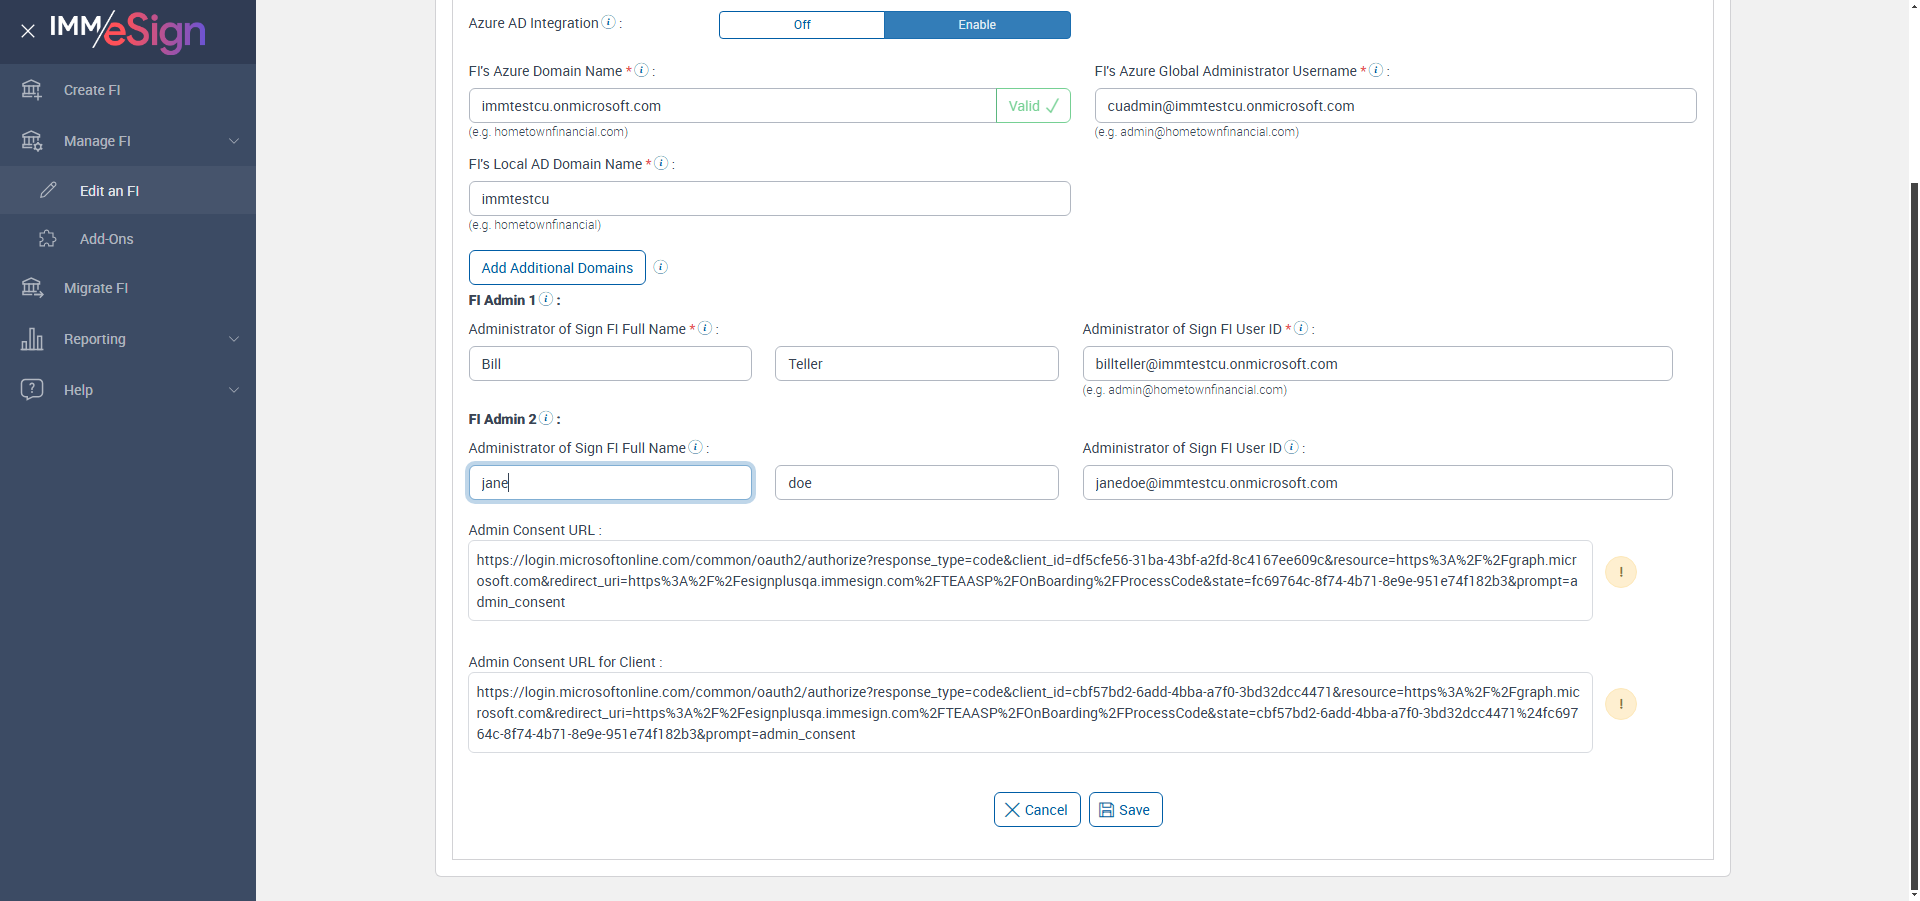Click the Create FI bank icon
1920x901 pixels.
point(32,90)
